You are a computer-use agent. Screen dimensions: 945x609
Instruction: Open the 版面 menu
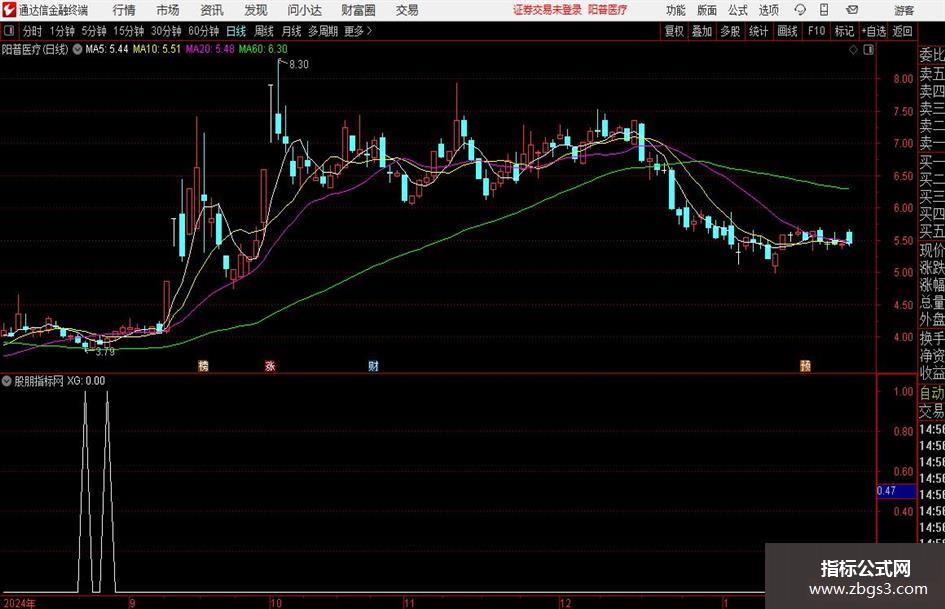coord(706,10)
